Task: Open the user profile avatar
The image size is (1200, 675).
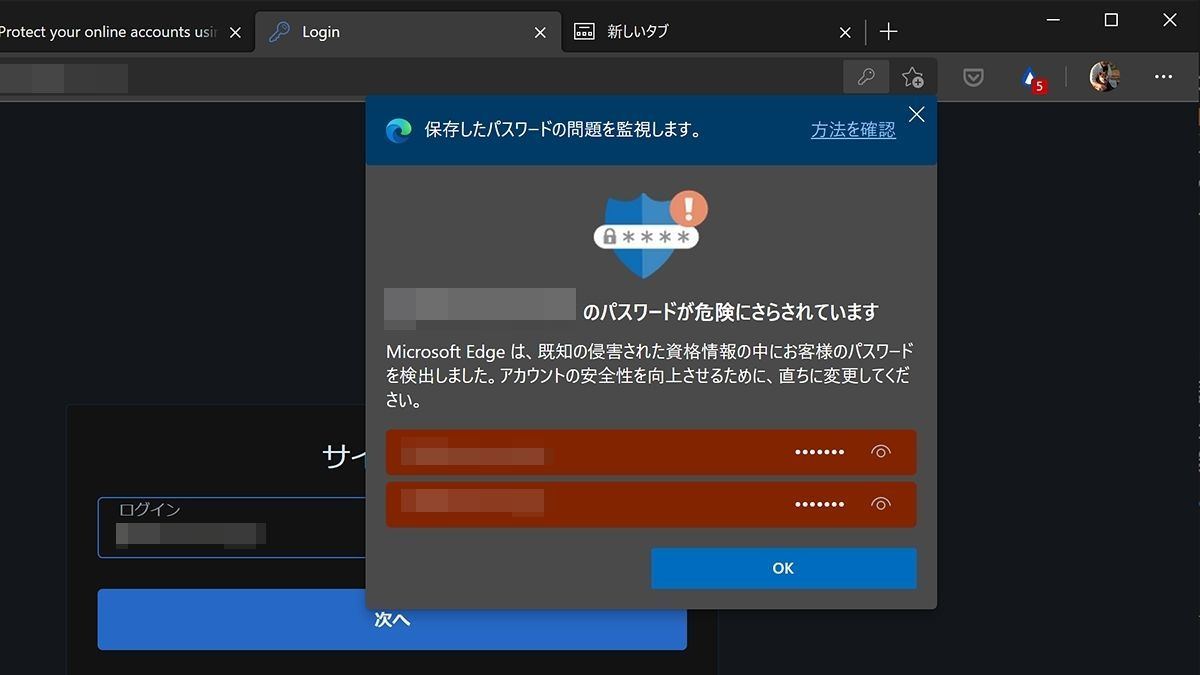Action: (x=1104, y=77)
